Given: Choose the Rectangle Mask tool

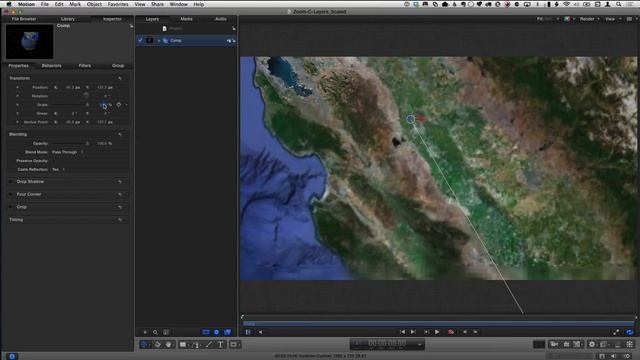Looking at the screenshot, I should pos(233,344).
